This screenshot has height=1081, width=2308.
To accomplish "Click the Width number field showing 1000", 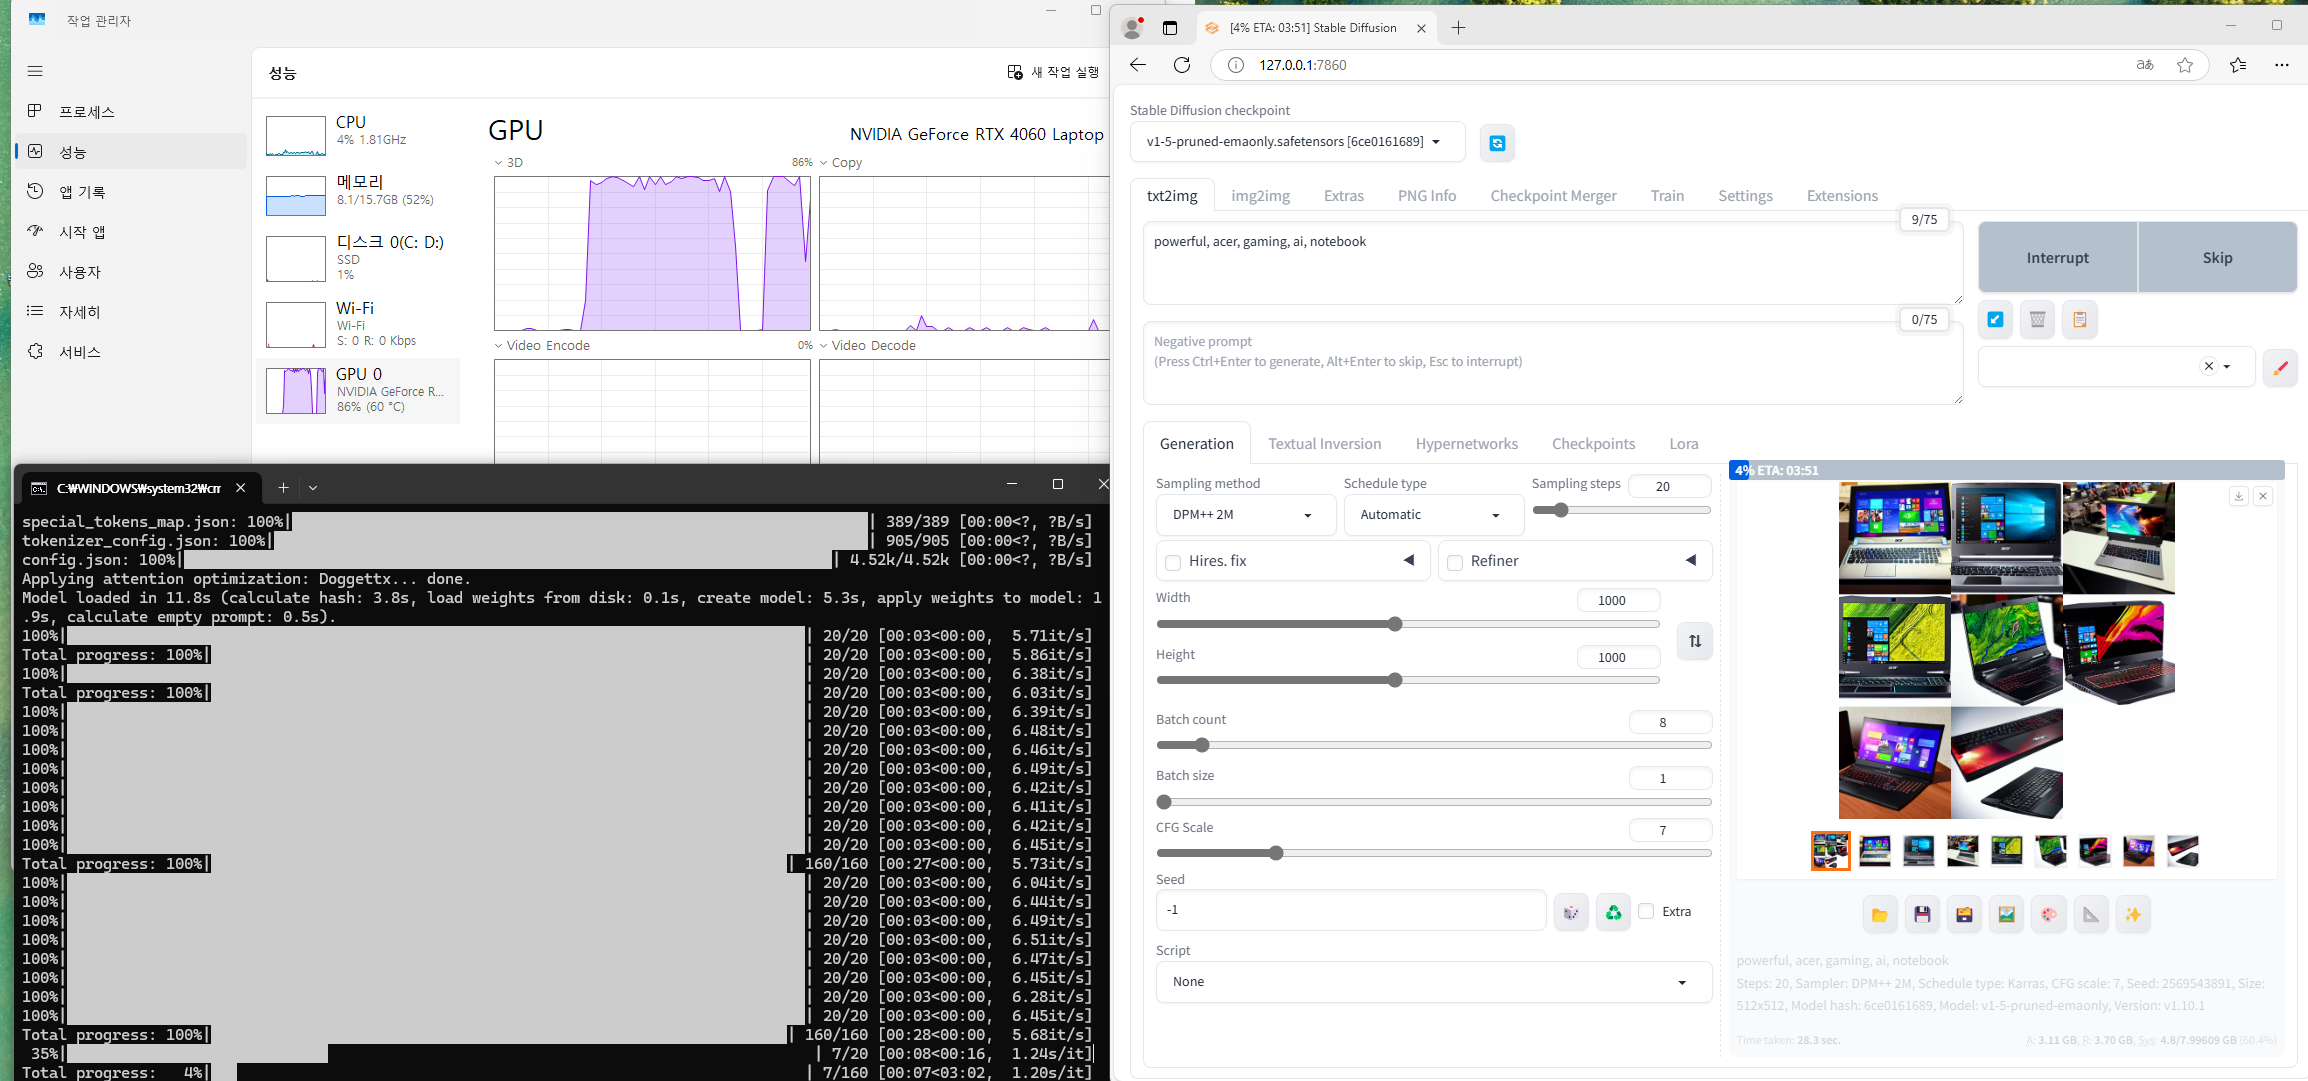I will pyautogui.click(x=1618, y=600).
